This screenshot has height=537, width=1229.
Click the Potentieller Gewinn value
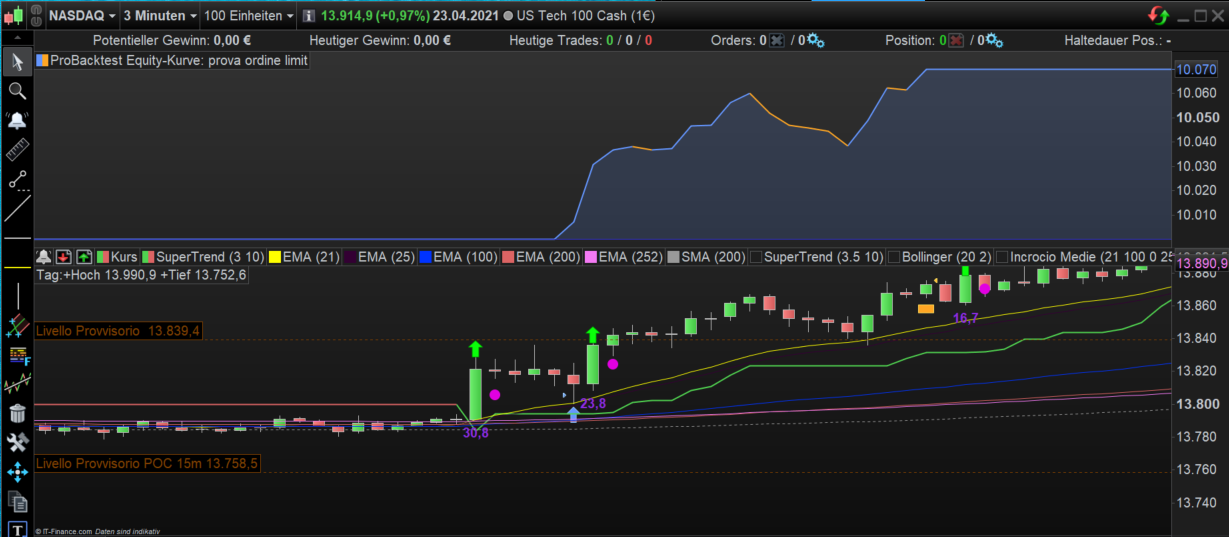pos(232,40)
